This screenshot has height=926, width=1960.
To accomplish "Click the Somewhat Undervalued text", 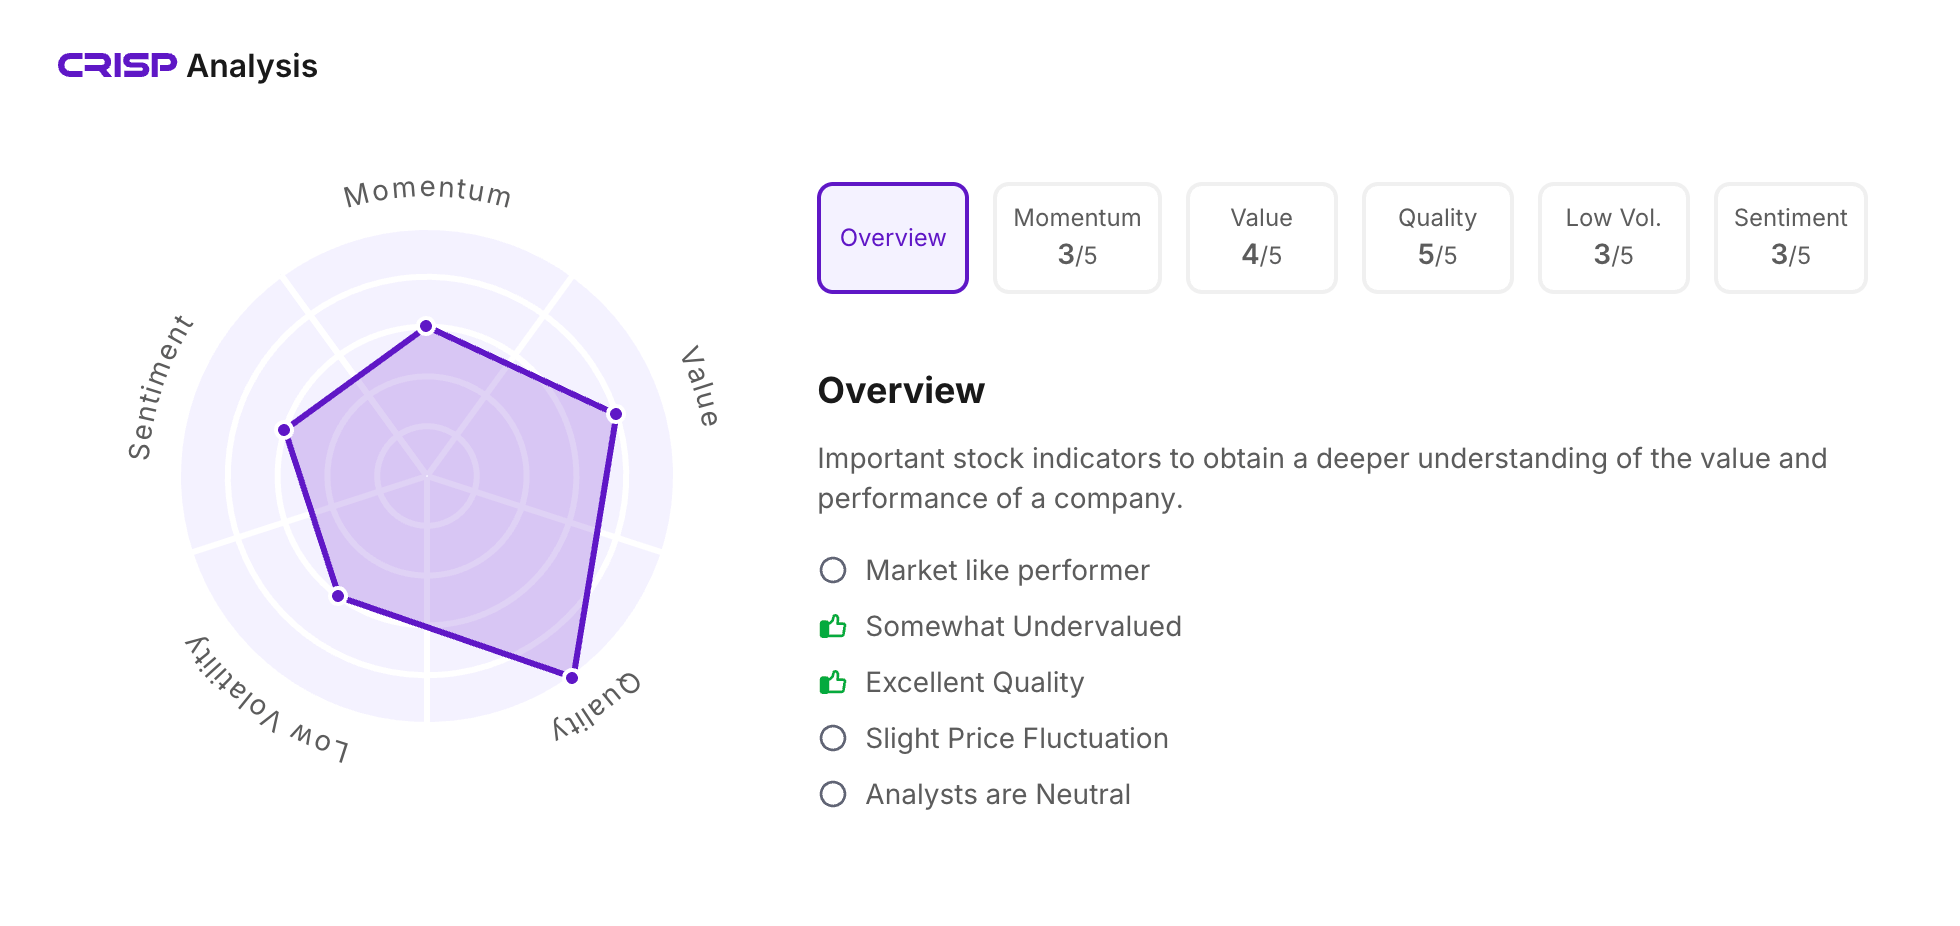I will (x=1023, y=626).
